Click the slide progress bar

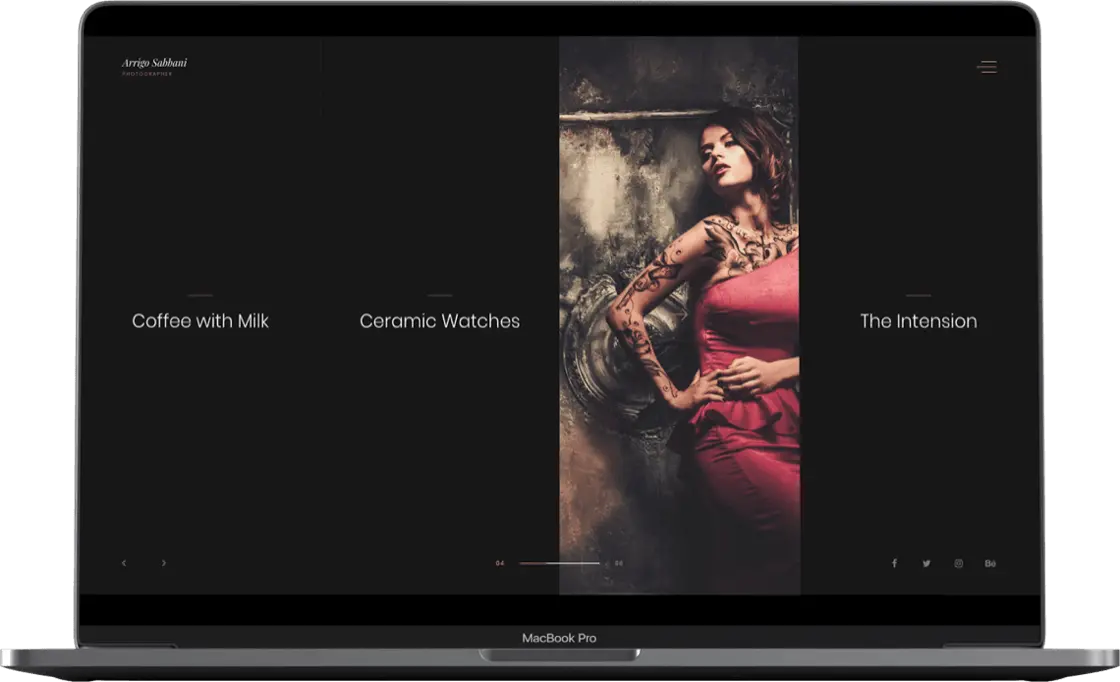[559, 563]
